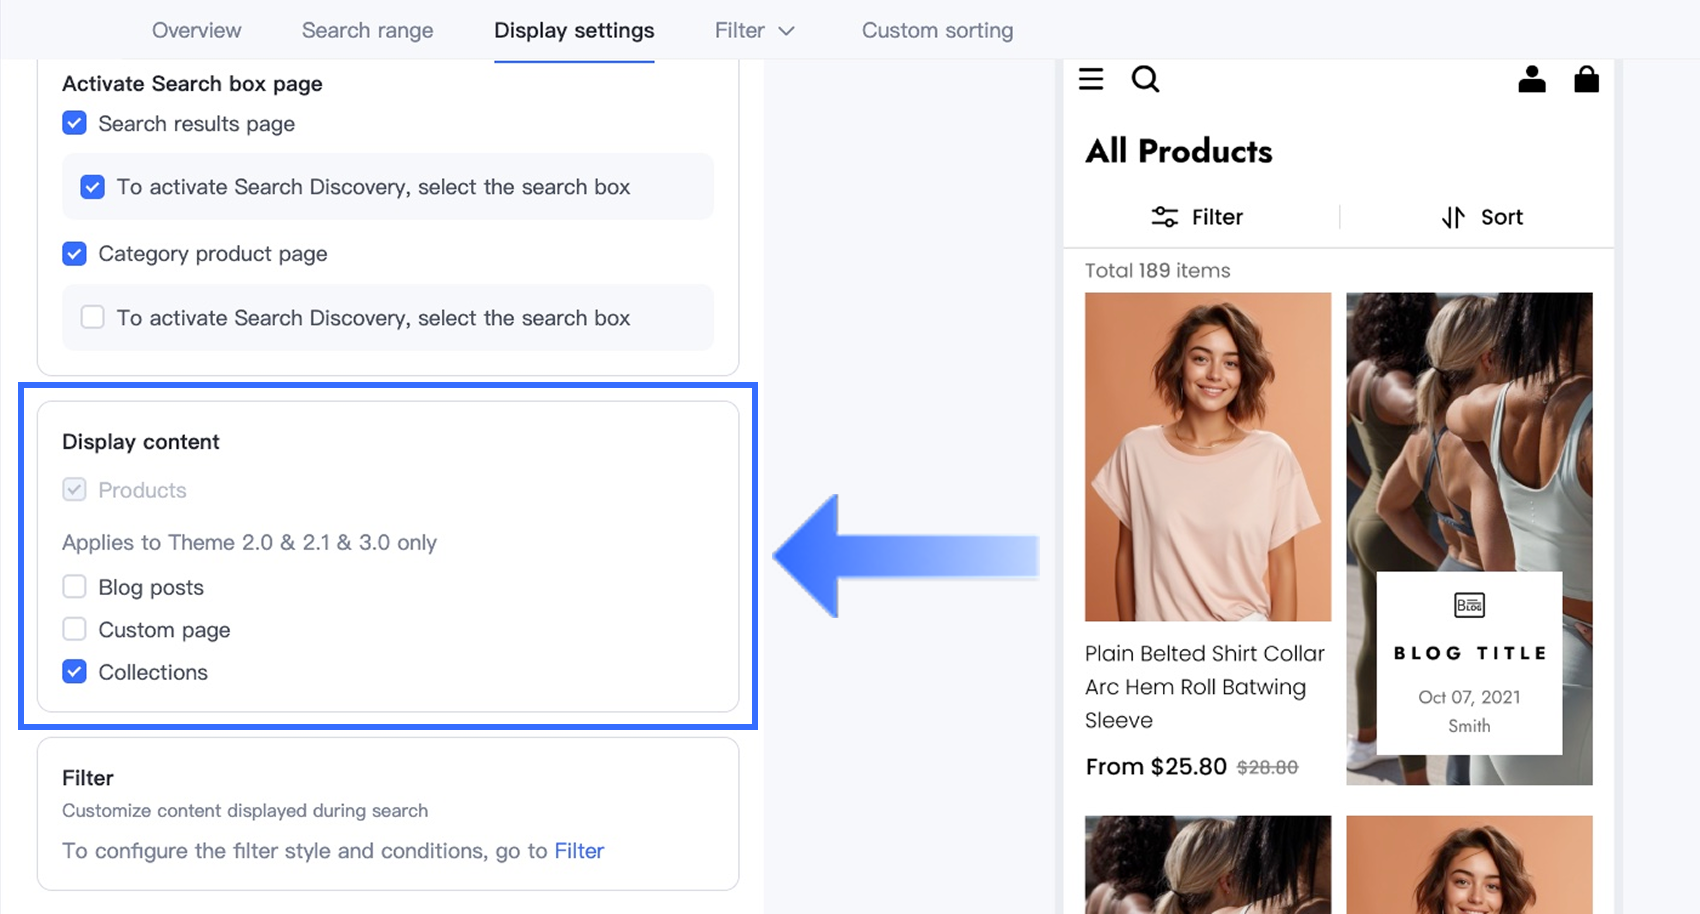The image size is (1700, 914).
Task: Go to the Custom sorting tab
Action: pyautogui.click(x=937, y=31)
